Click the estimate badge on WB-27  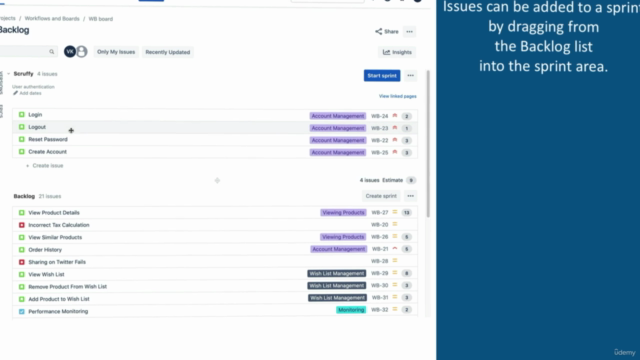pyautogui.click(x=407, y=213)
